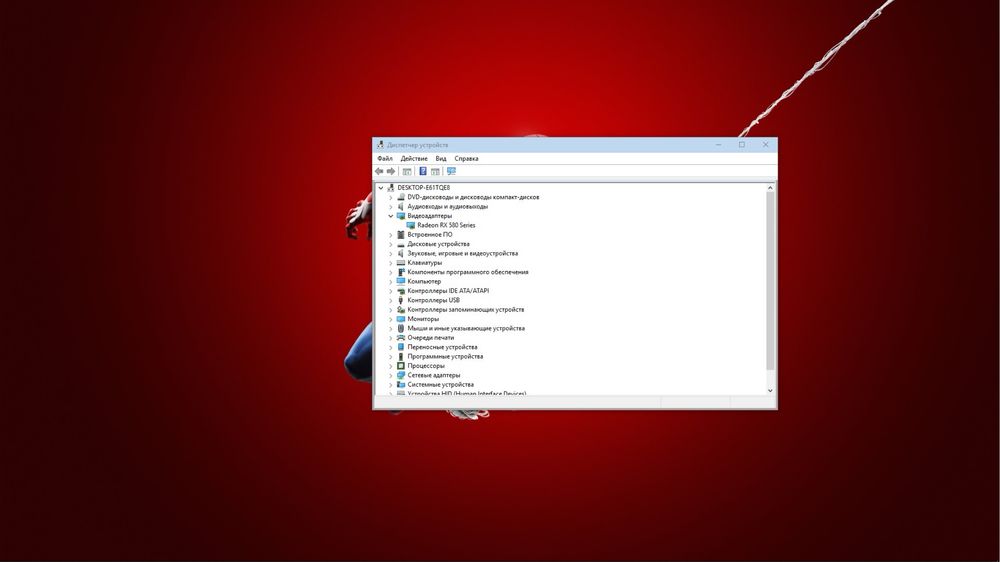Select Мыши и иные указывающие устройства label
The height and width of the screenshot is (562, 1000).
click(466, 329)
